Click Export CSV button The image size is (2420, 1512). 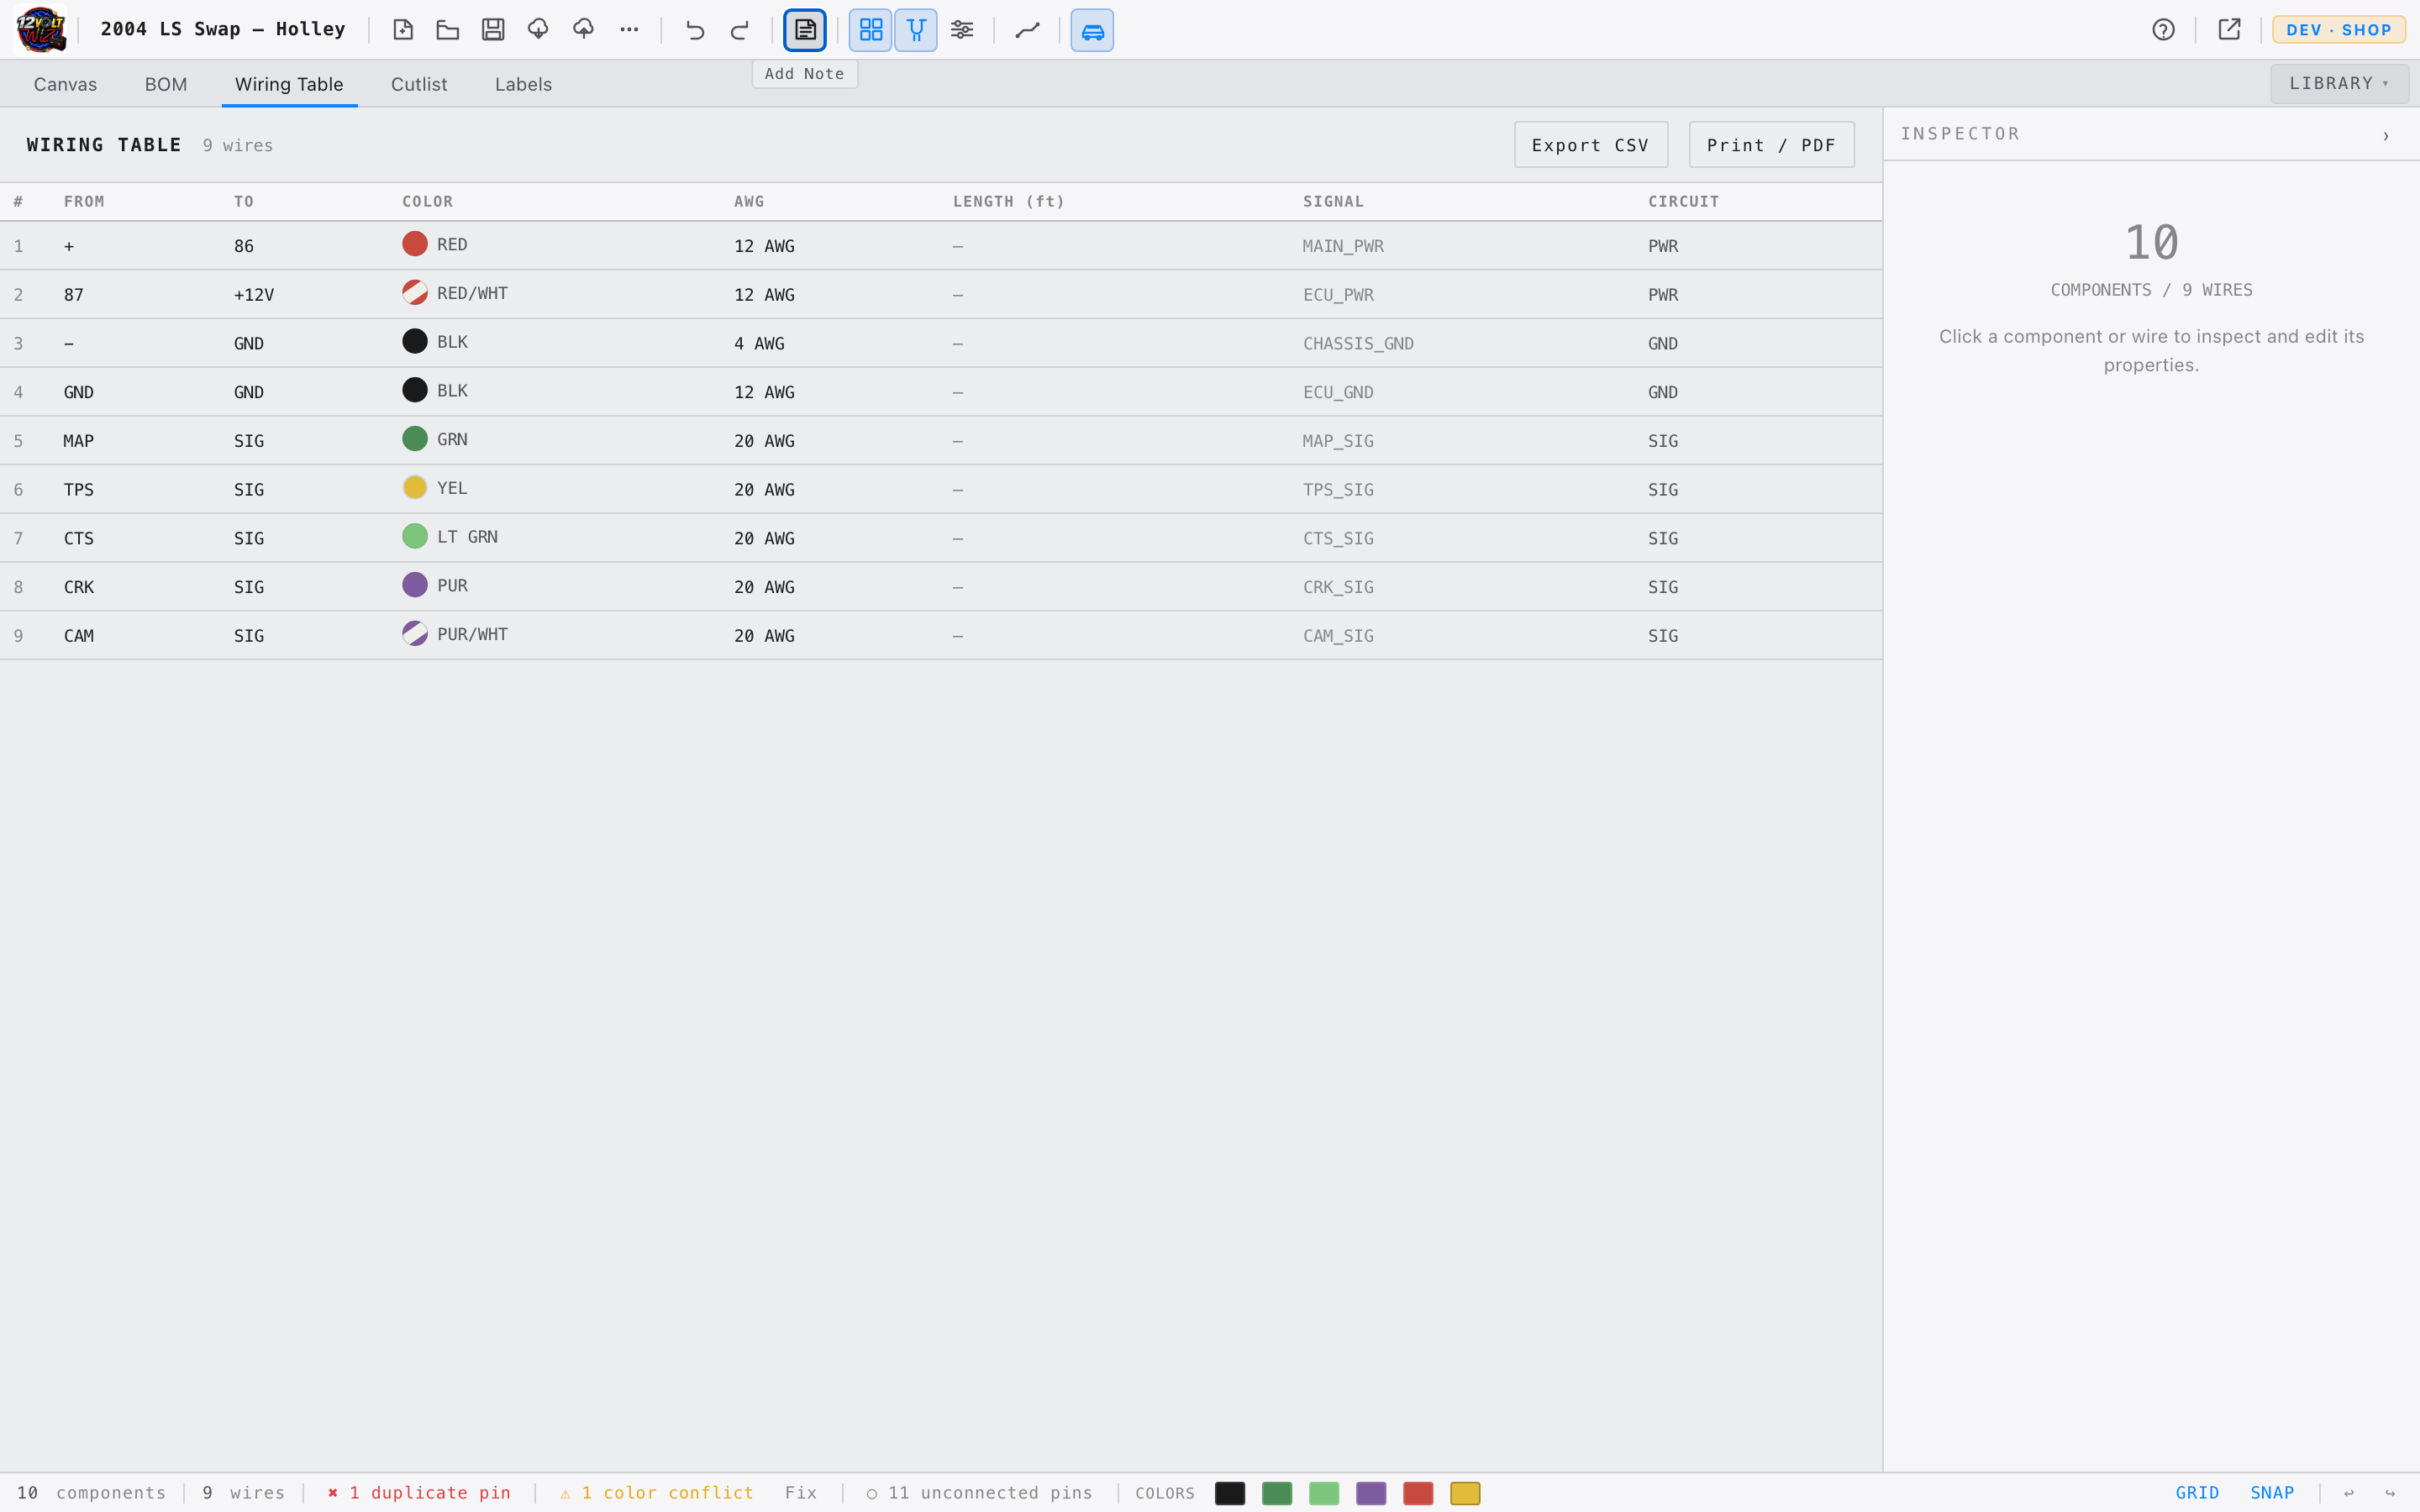[x=1590, y=145]
